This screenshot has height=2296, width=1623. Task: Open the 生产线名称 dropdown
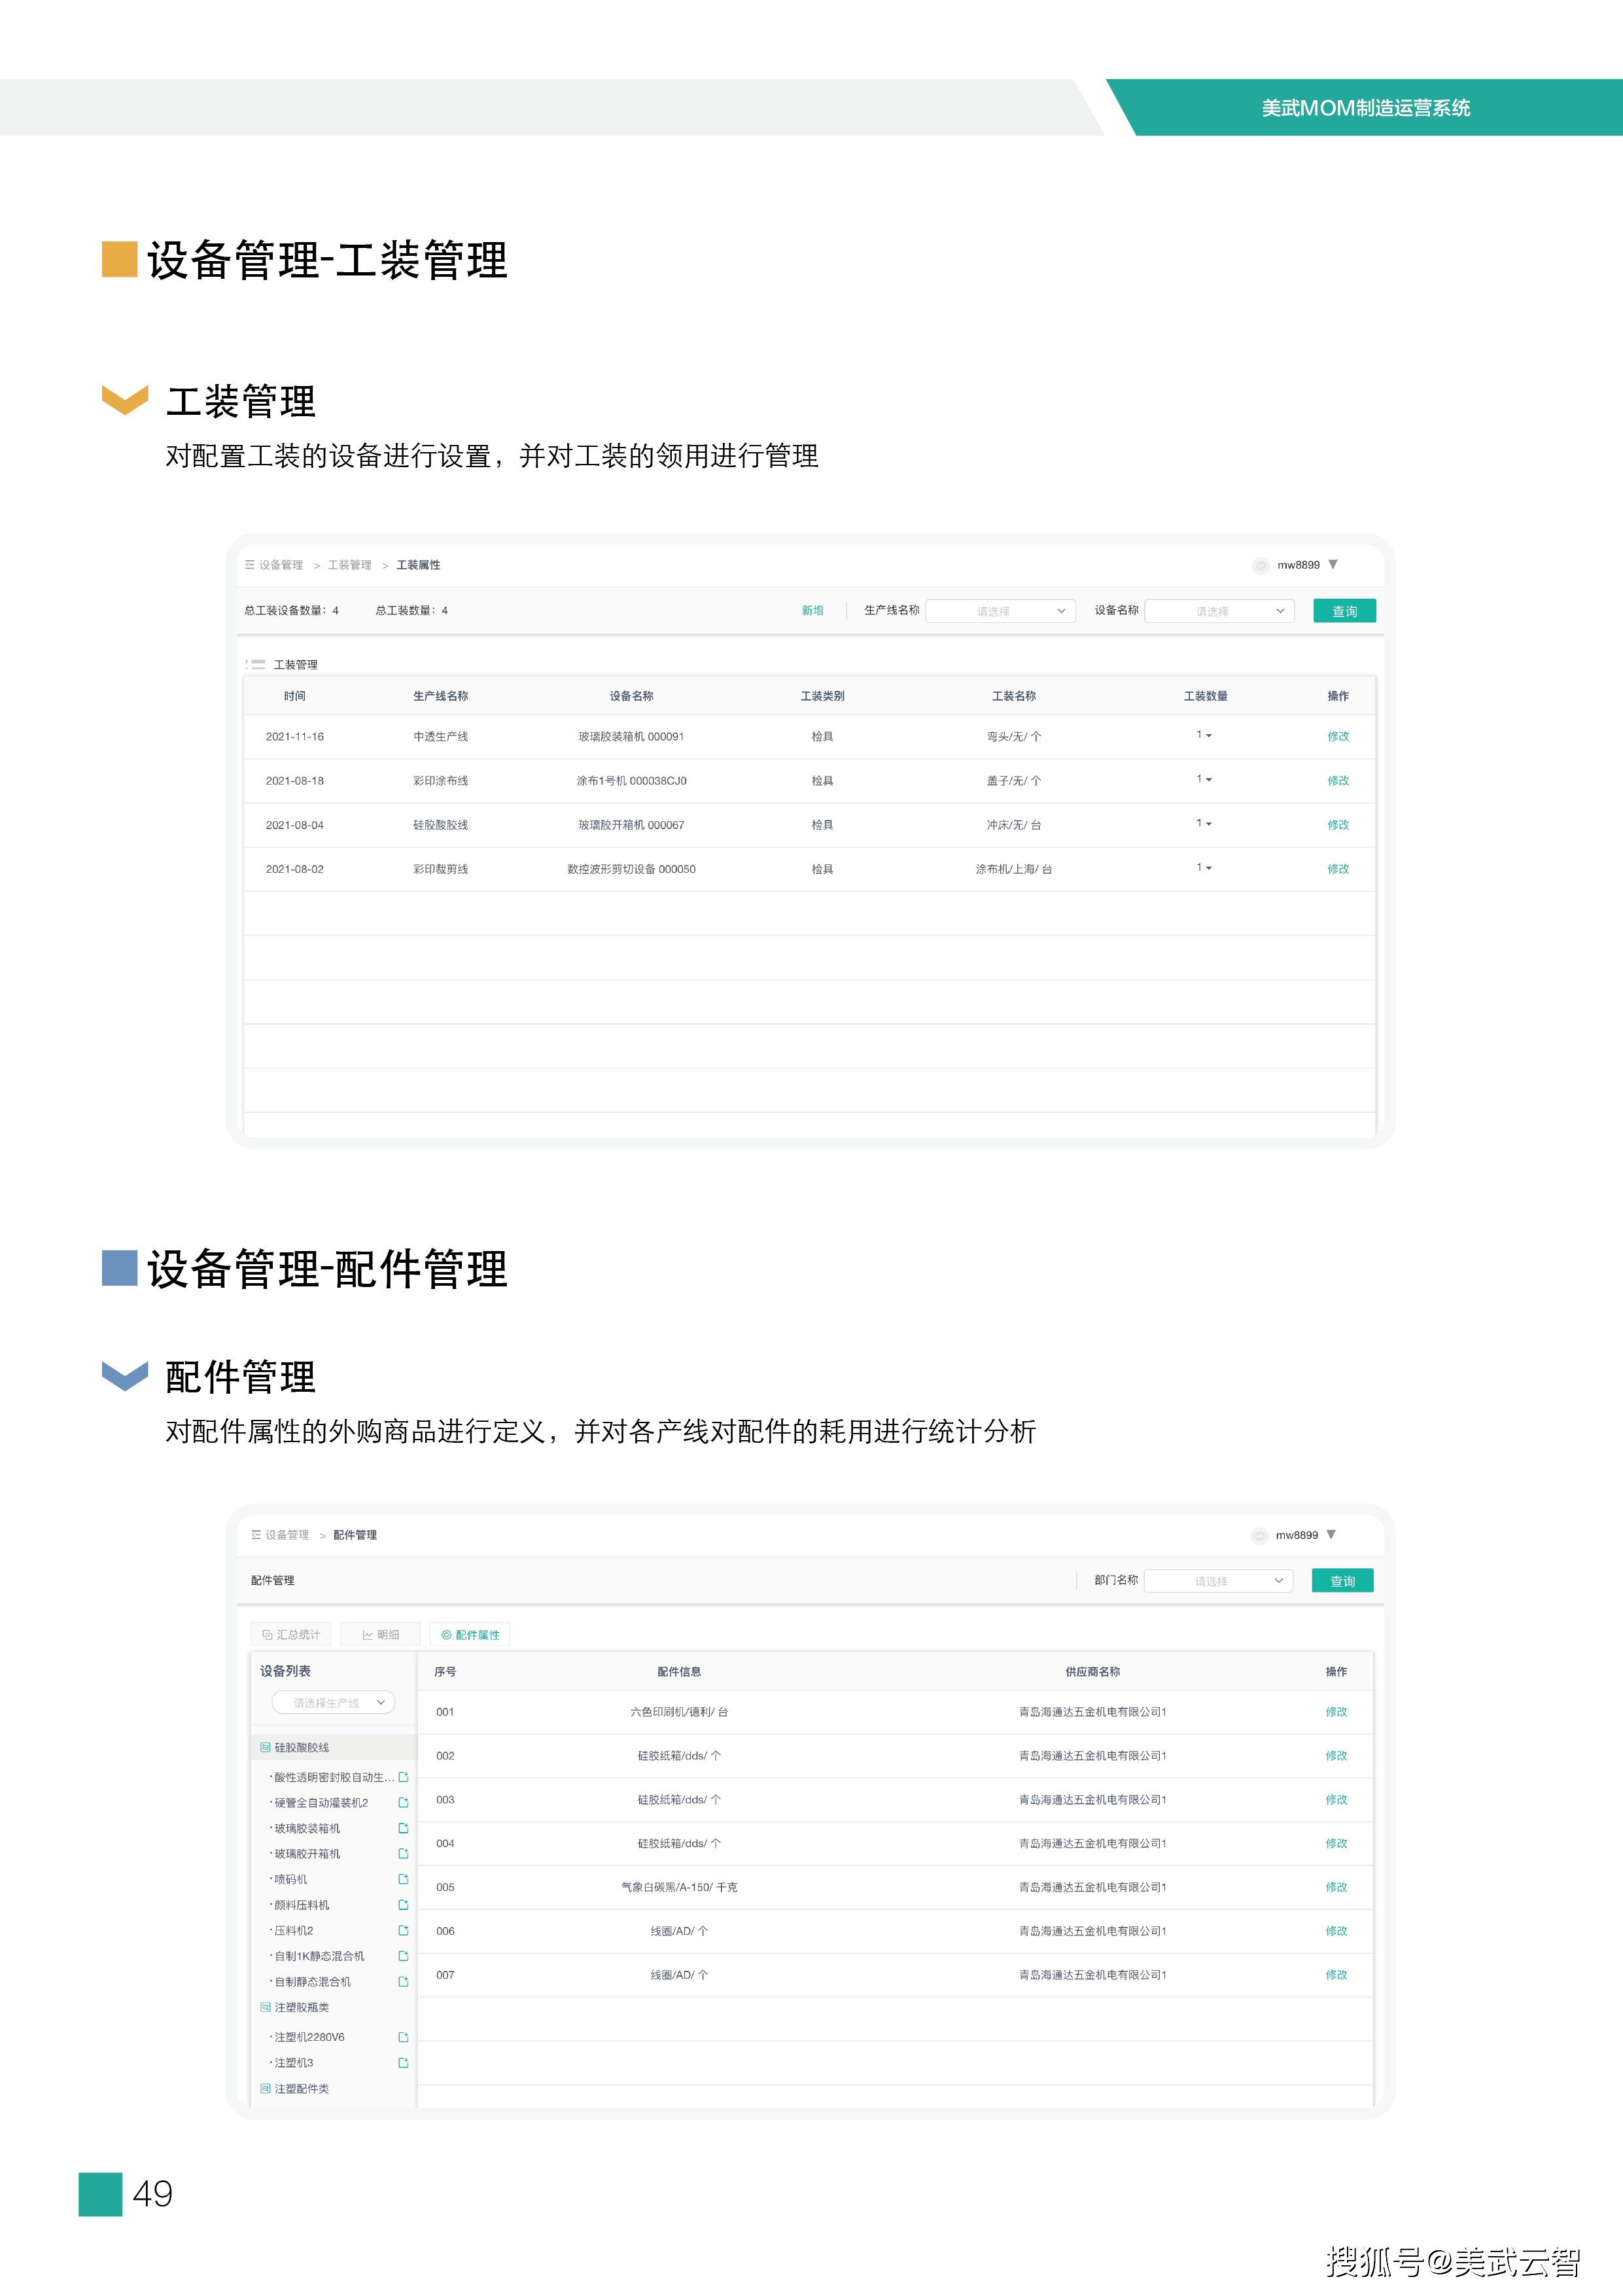point(1000,611)
